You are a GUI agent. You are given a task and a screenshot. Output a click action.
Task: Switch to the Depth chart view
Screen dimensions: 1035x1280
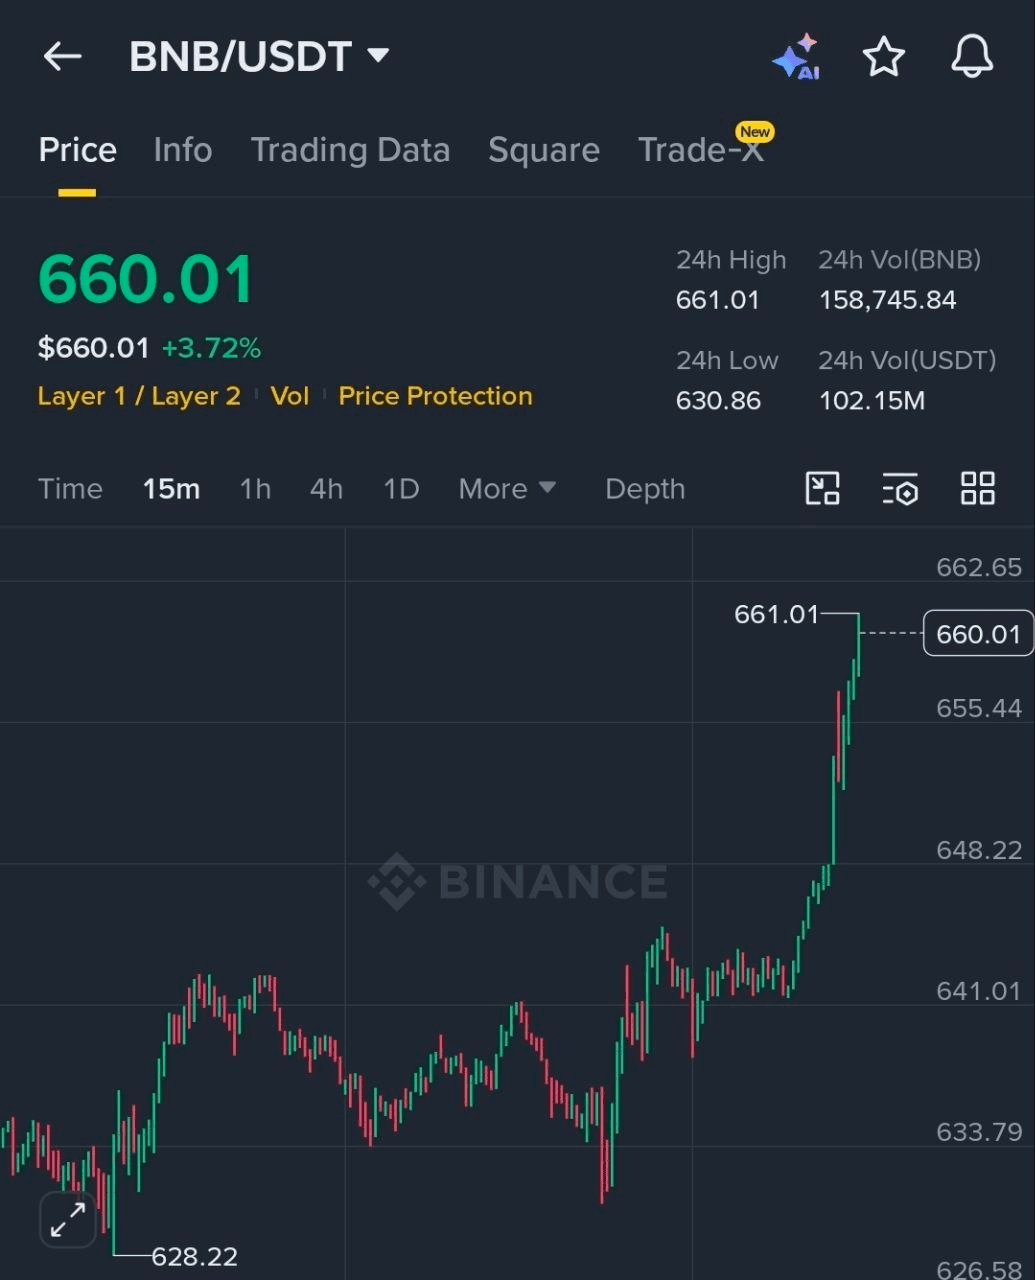(645, 489)
